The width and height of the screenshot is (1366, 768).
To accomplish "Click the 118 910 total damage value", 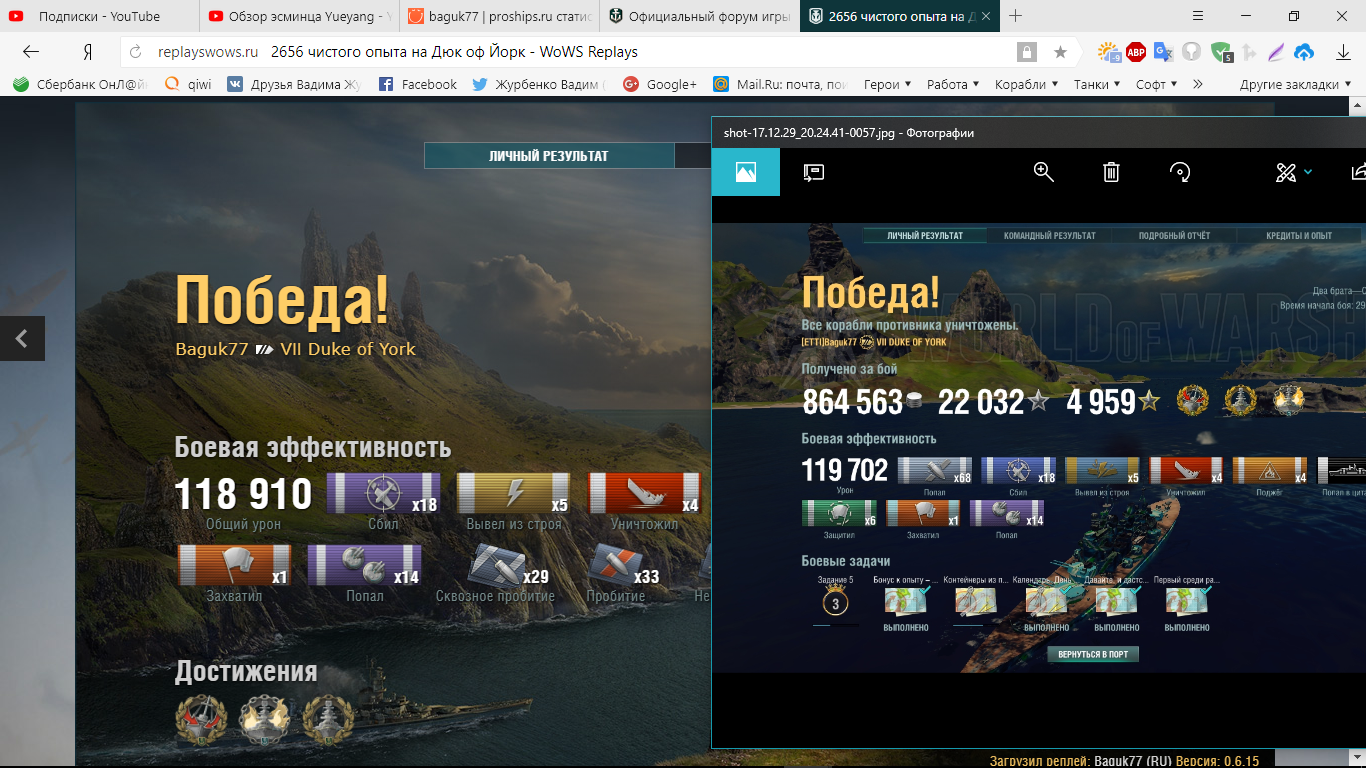I will pyautogui.click(x=244, y=494).
